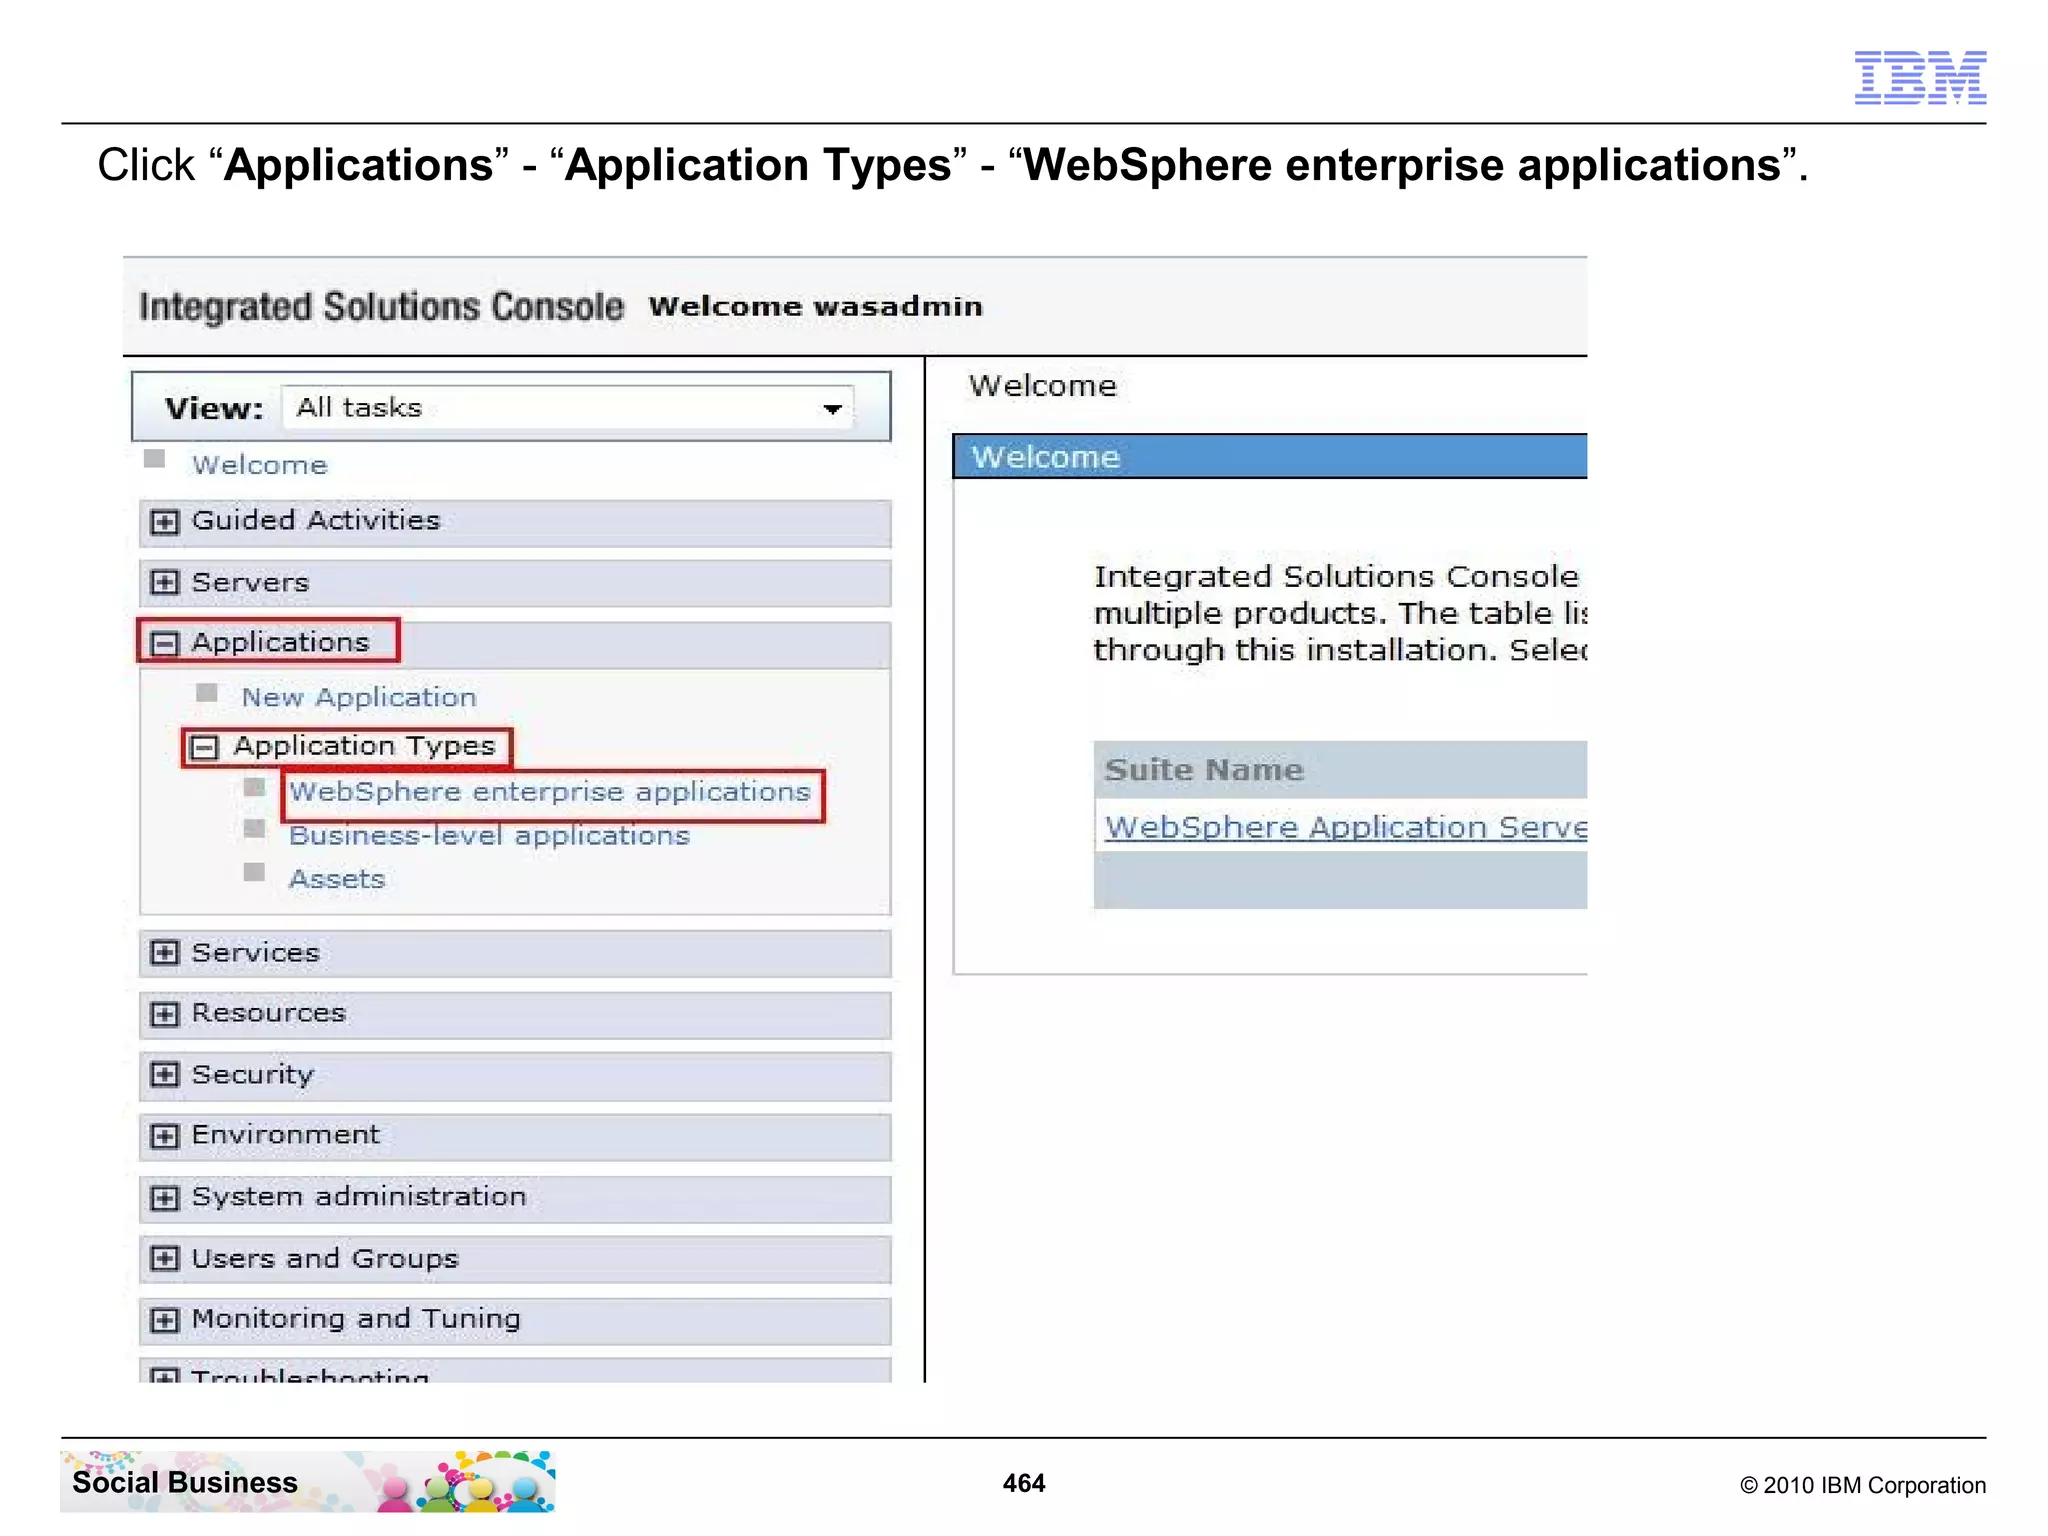Viewport: 2048px width, 1536px height.
Task: Select Application Types label
Action: tap(365, 746)
